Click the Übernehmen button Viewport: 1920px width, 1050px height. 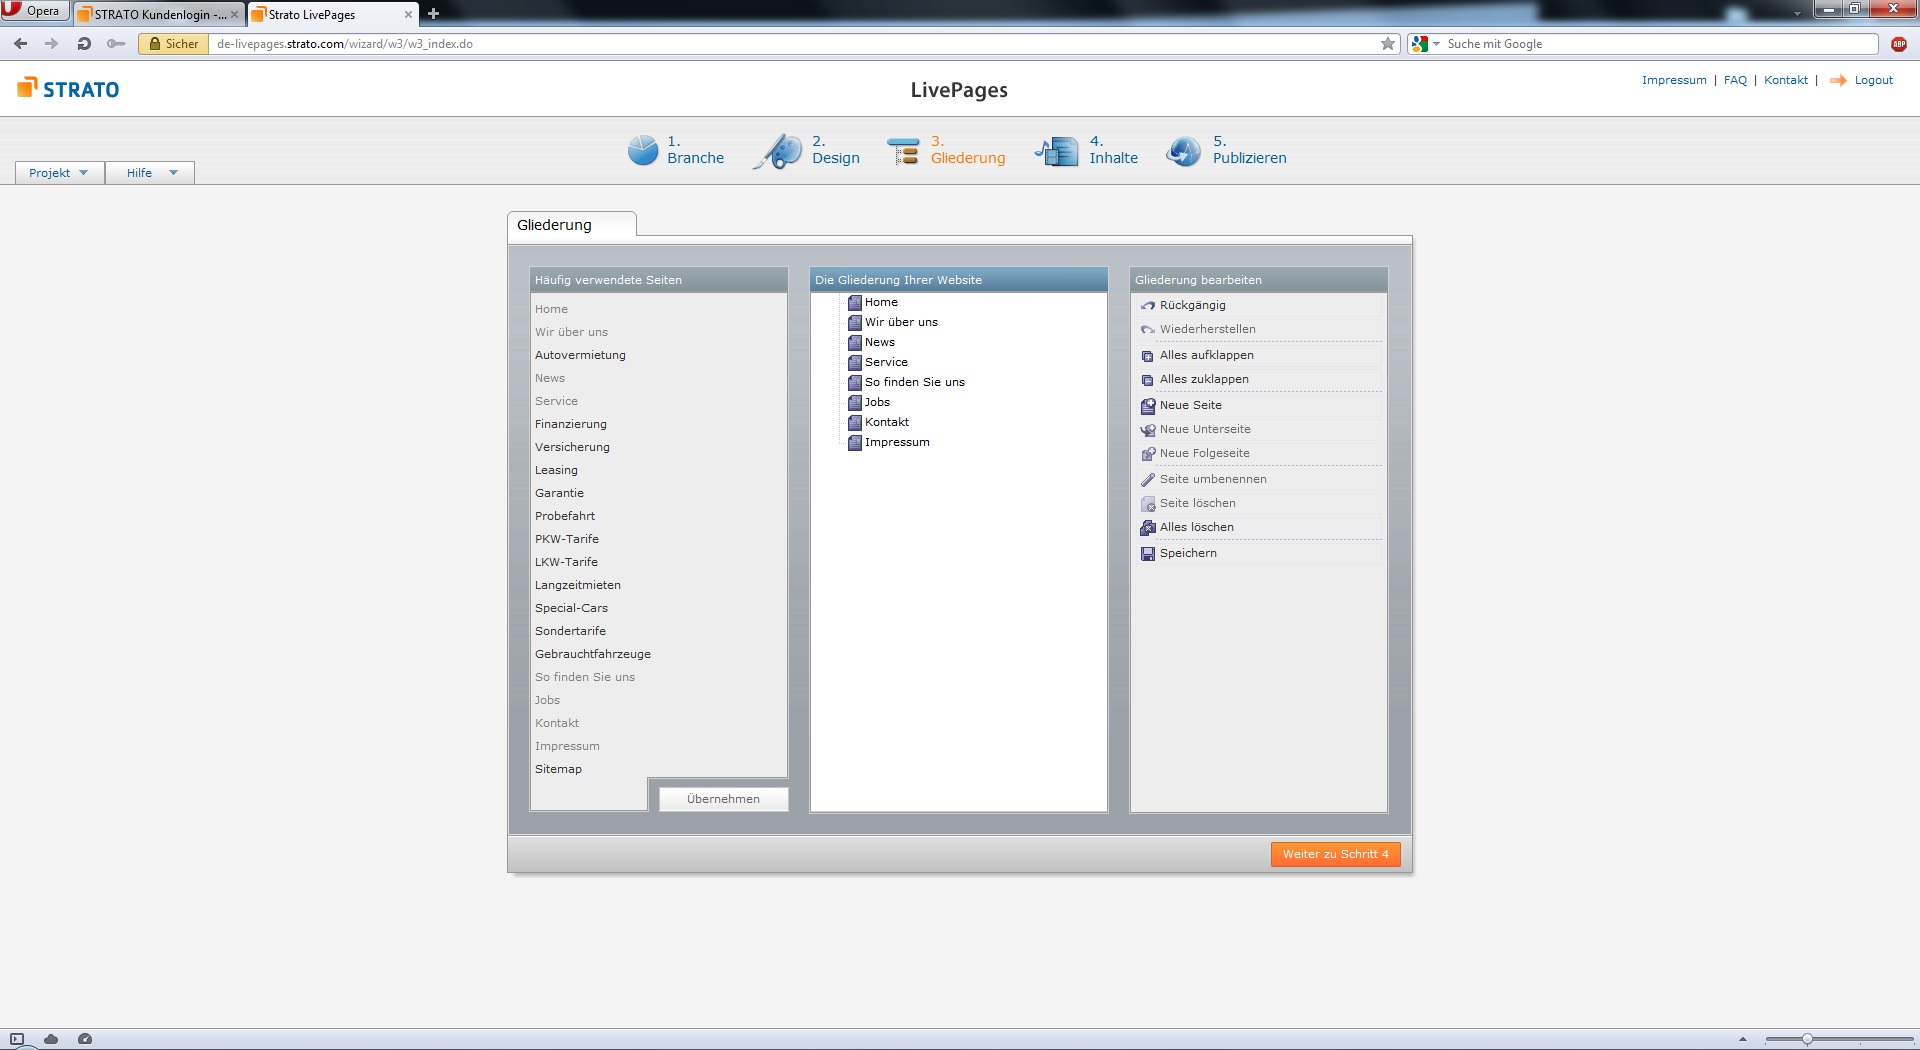[723, 799]
